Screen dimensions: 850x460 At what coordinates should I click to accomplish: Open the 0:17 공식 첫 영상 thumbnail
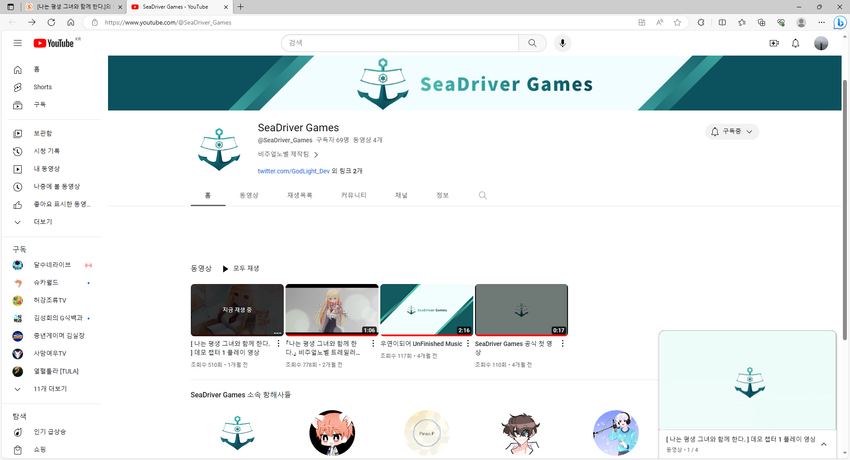[x=521, y=310]
